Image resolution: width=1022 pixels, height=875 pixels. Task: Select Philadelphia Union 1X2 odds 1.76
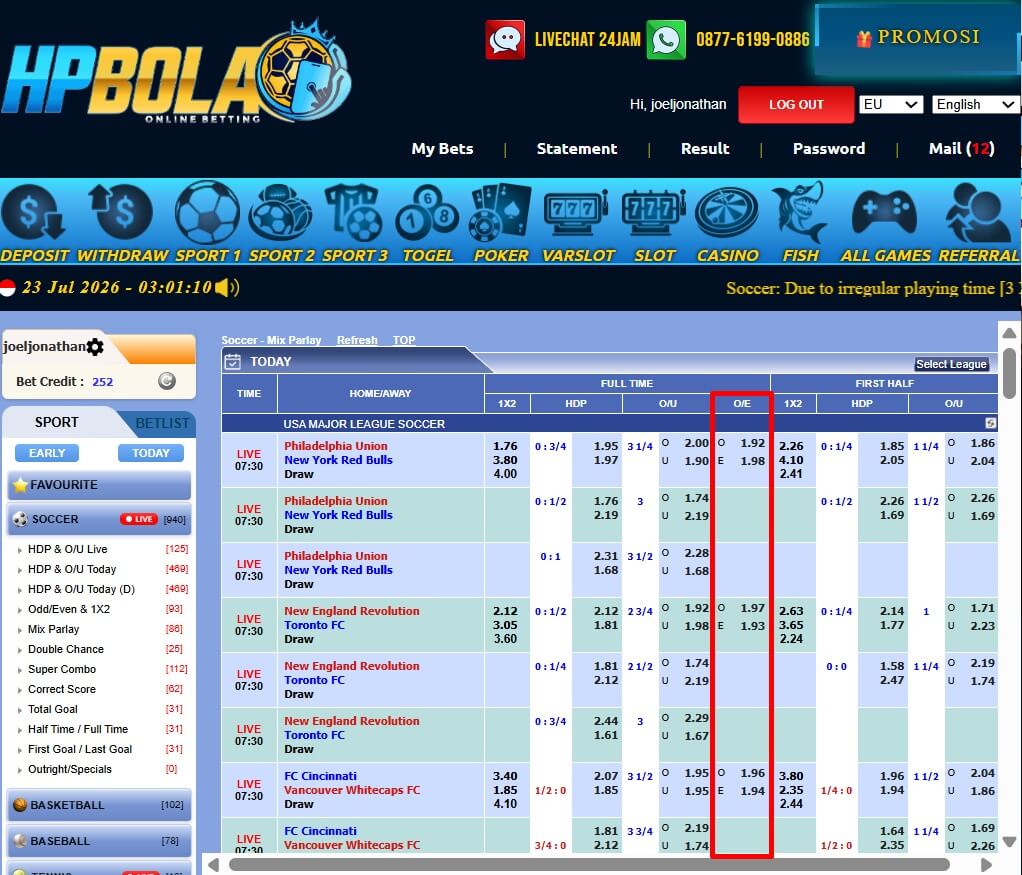point(505,446)
